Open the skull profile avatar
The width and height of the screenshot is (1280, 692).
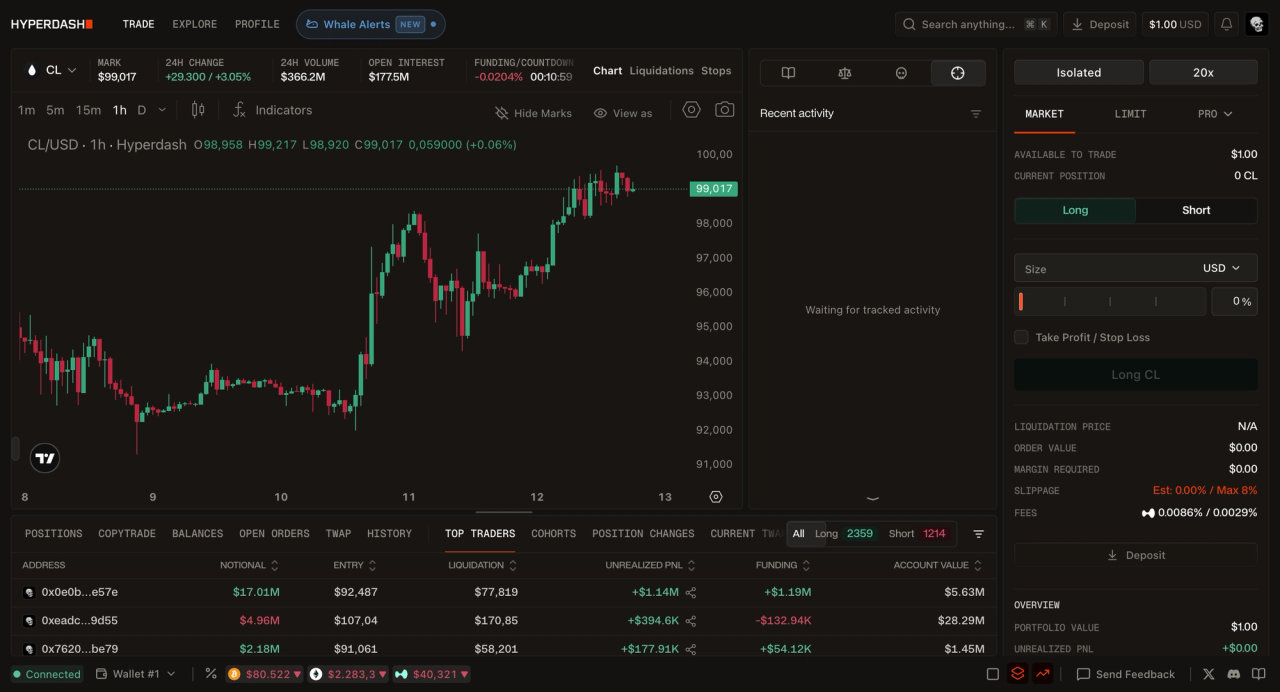(1257, 24)
